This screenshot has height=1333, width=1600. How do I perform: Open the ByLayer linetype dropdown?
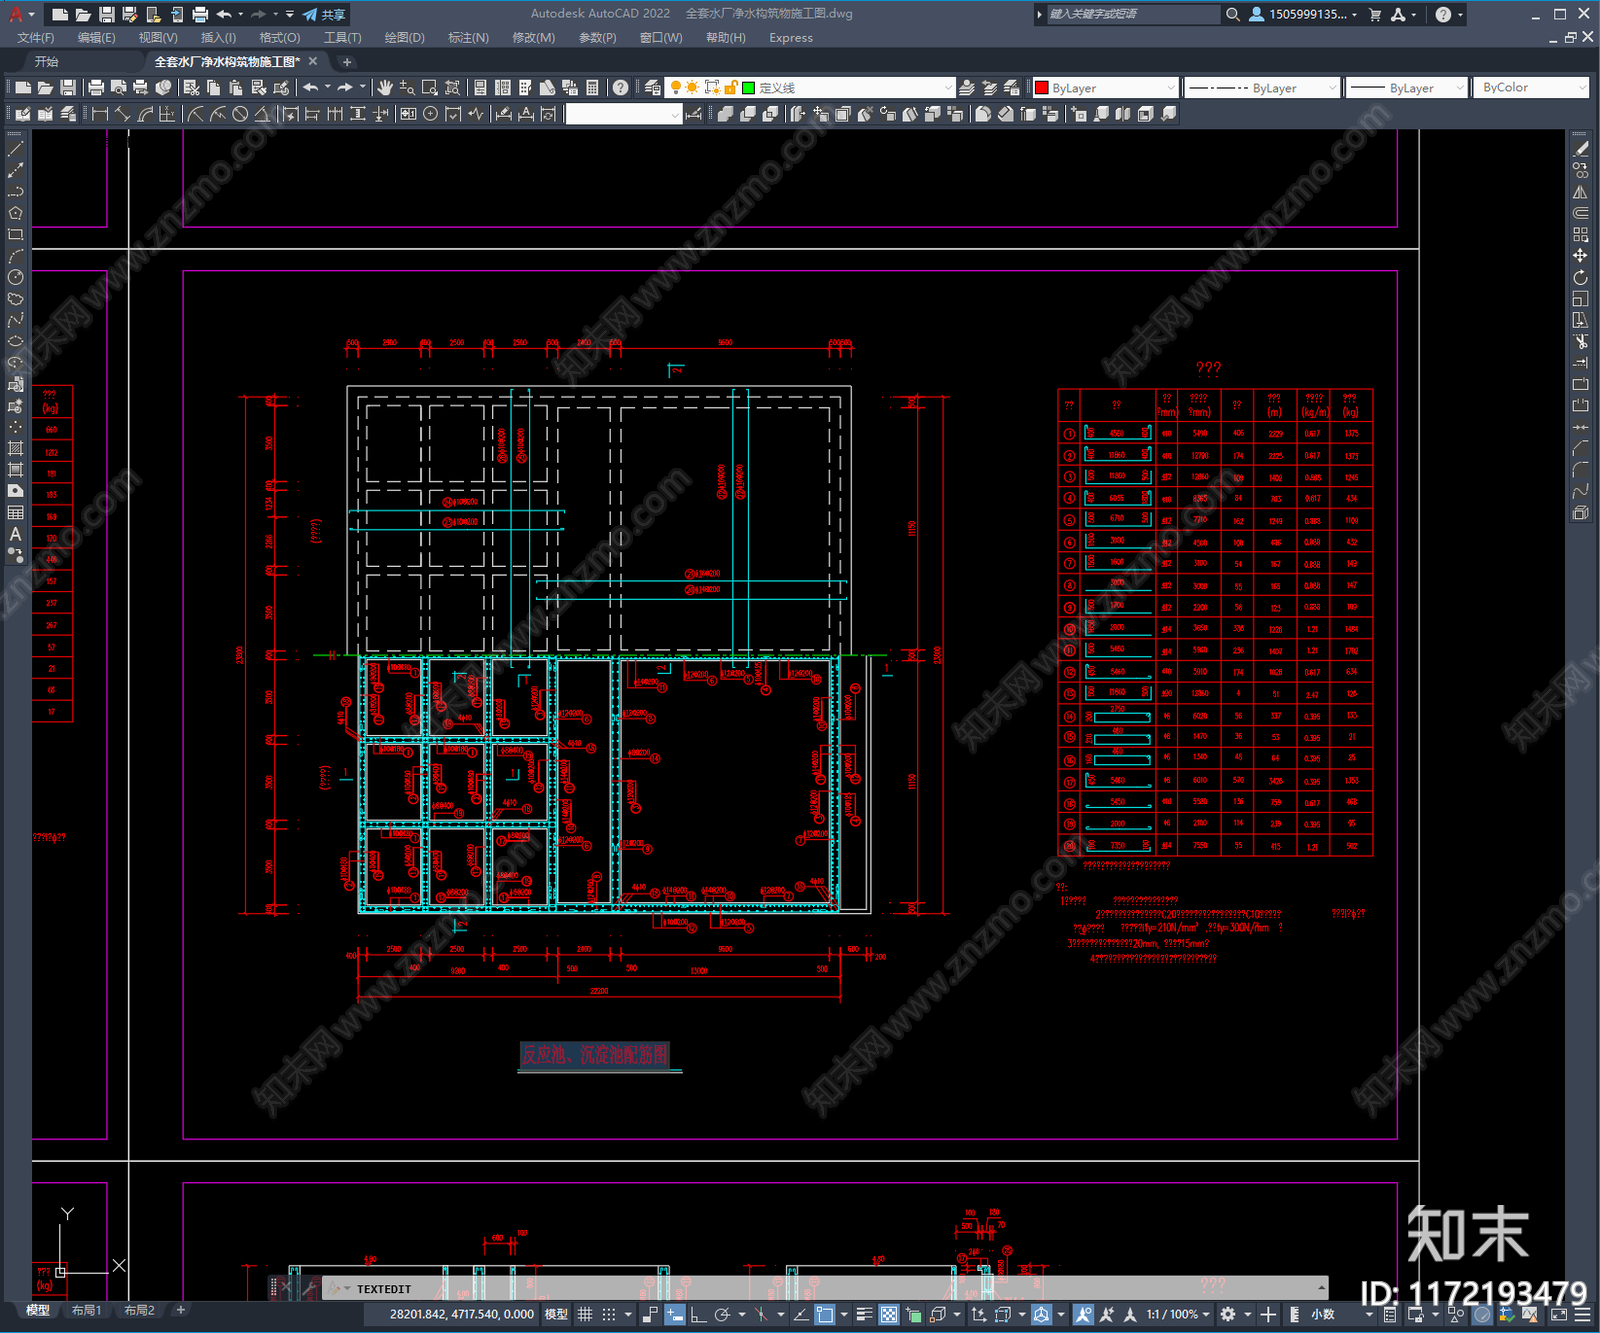pyautogui.click(x=1261, y=88)
